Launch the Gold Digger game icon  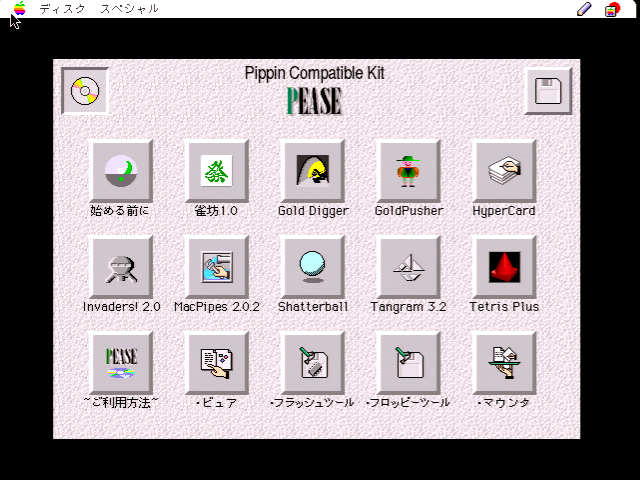coord(313,171)
